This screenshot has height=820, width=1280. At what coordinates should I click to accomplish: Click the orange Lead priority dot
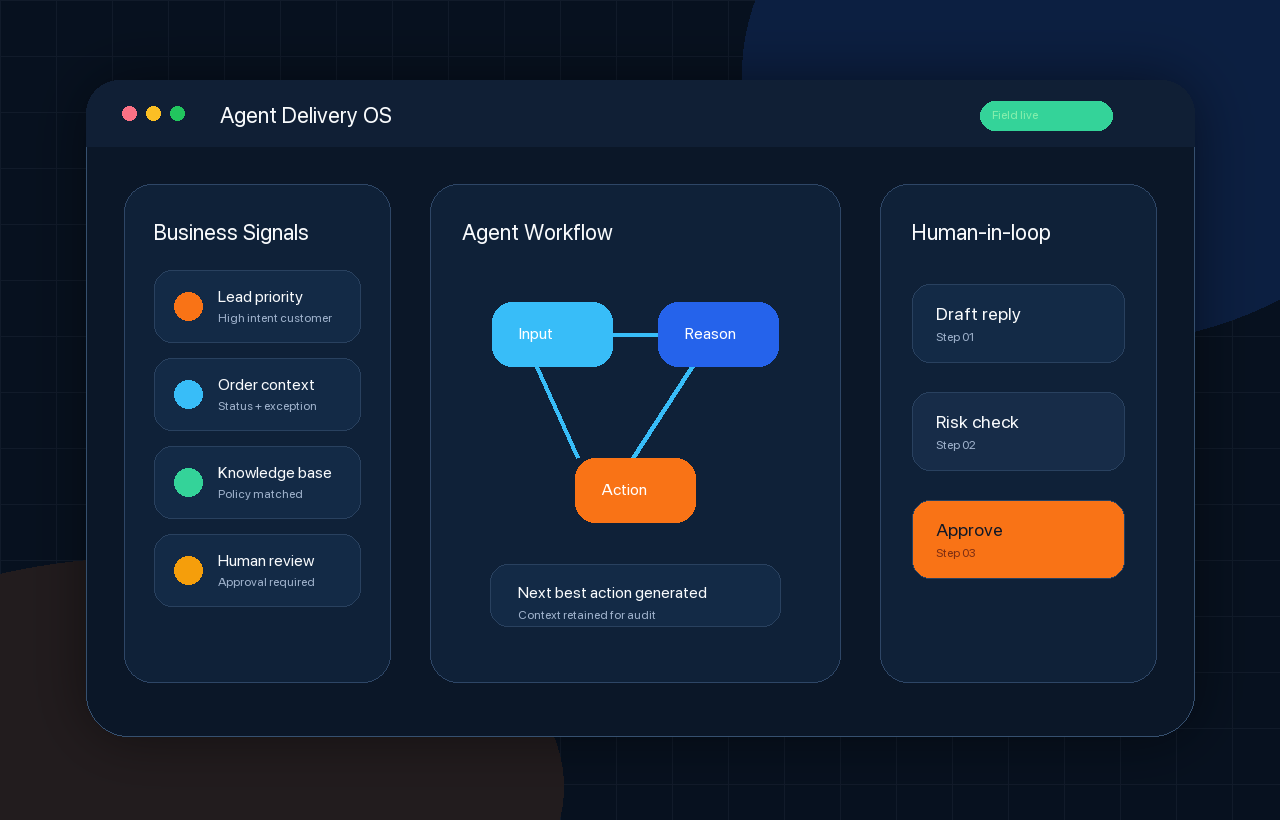(188, 306)
